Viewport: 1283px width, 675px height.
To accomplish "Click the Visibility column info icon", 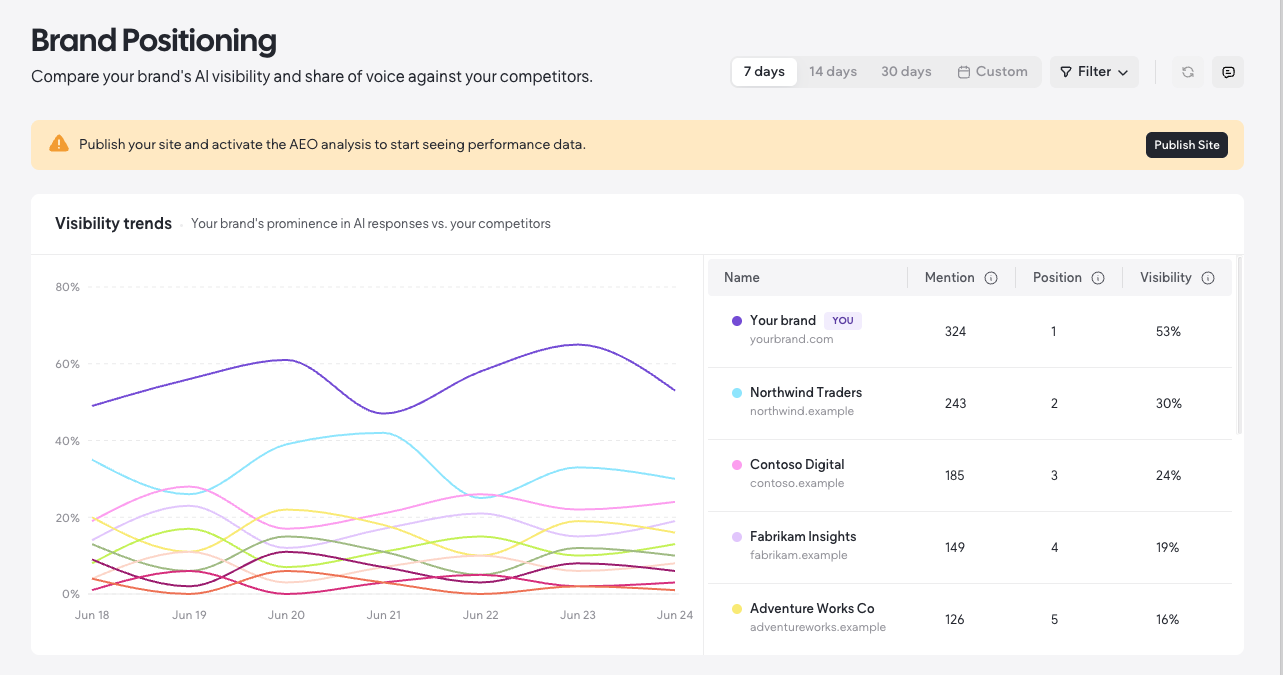I will point(1208,278).
